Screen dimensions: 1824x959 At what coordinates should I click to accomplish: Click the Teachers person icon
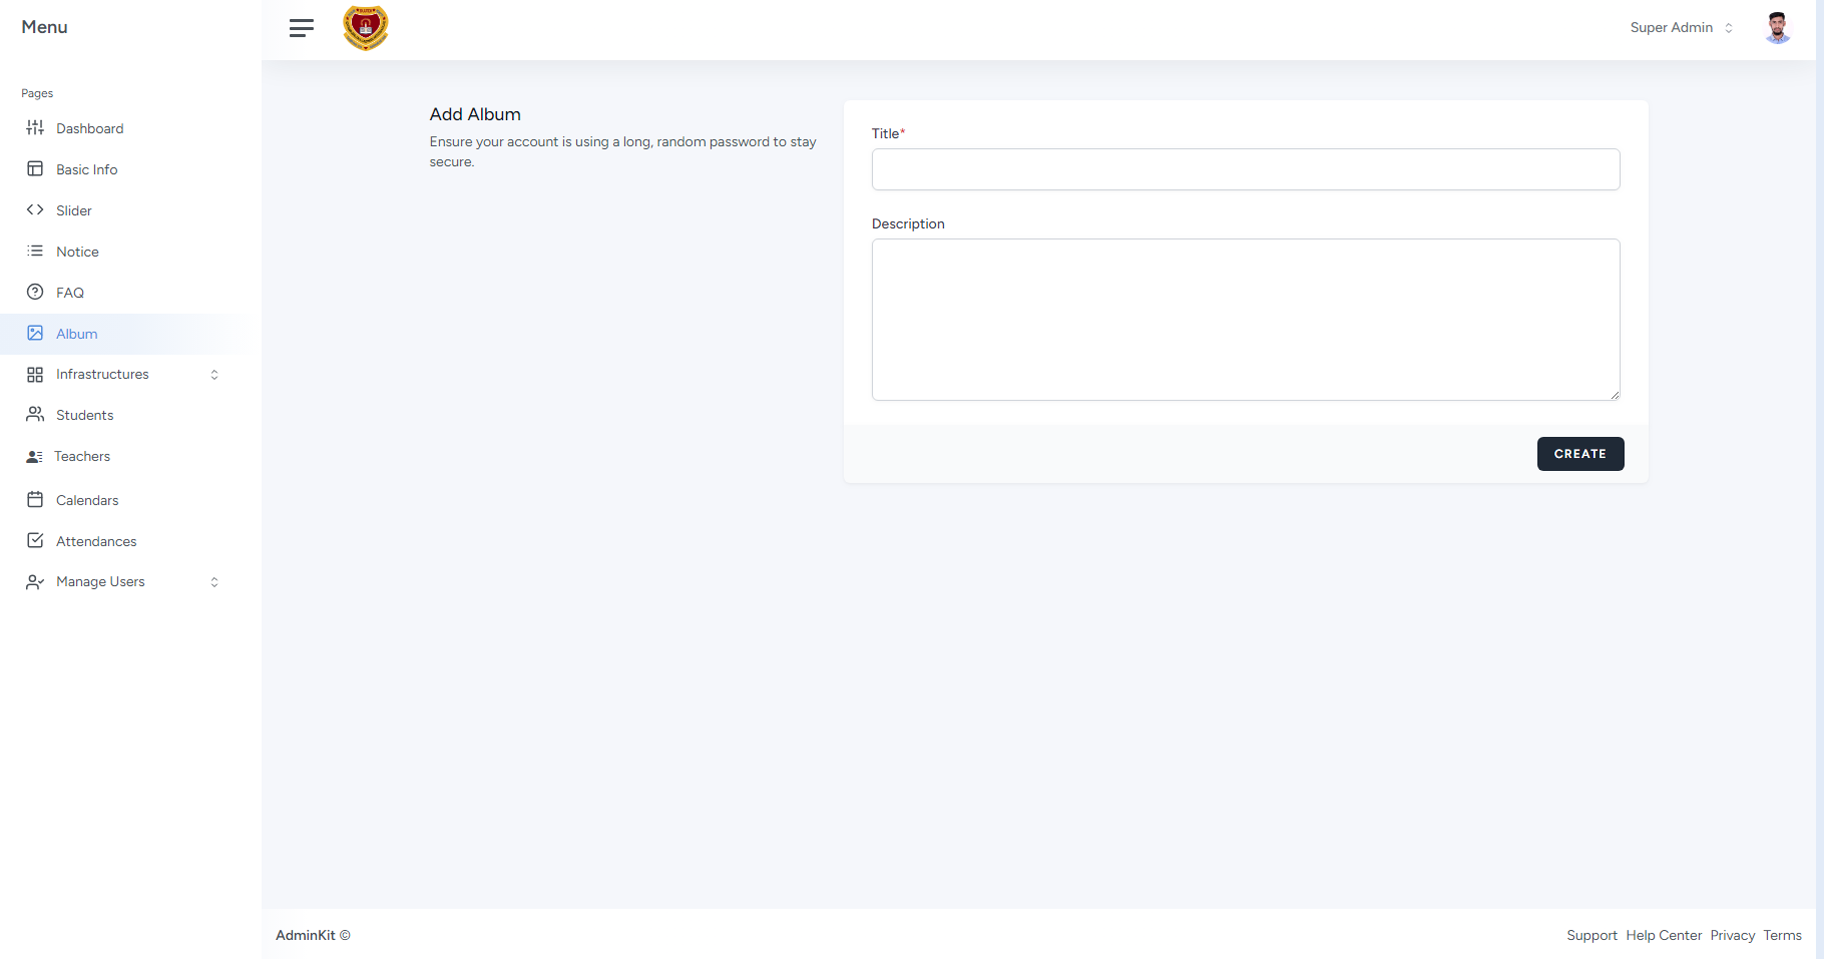coord(34,456)
